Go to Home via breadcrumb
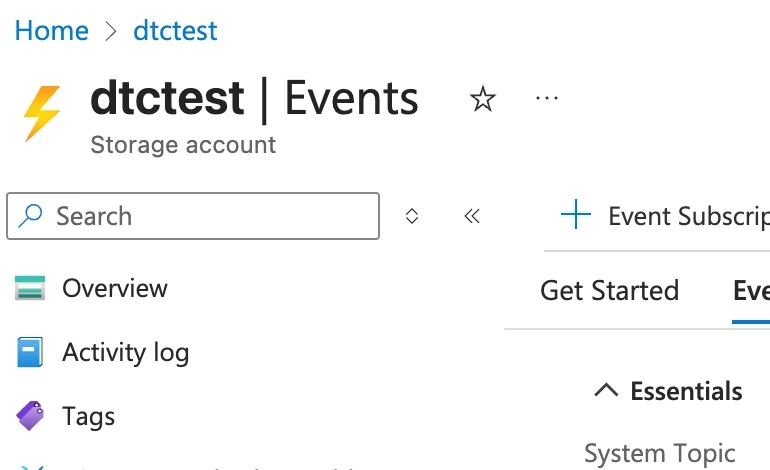770x470 pixels. pyautogui.click(x=51, y=31)
